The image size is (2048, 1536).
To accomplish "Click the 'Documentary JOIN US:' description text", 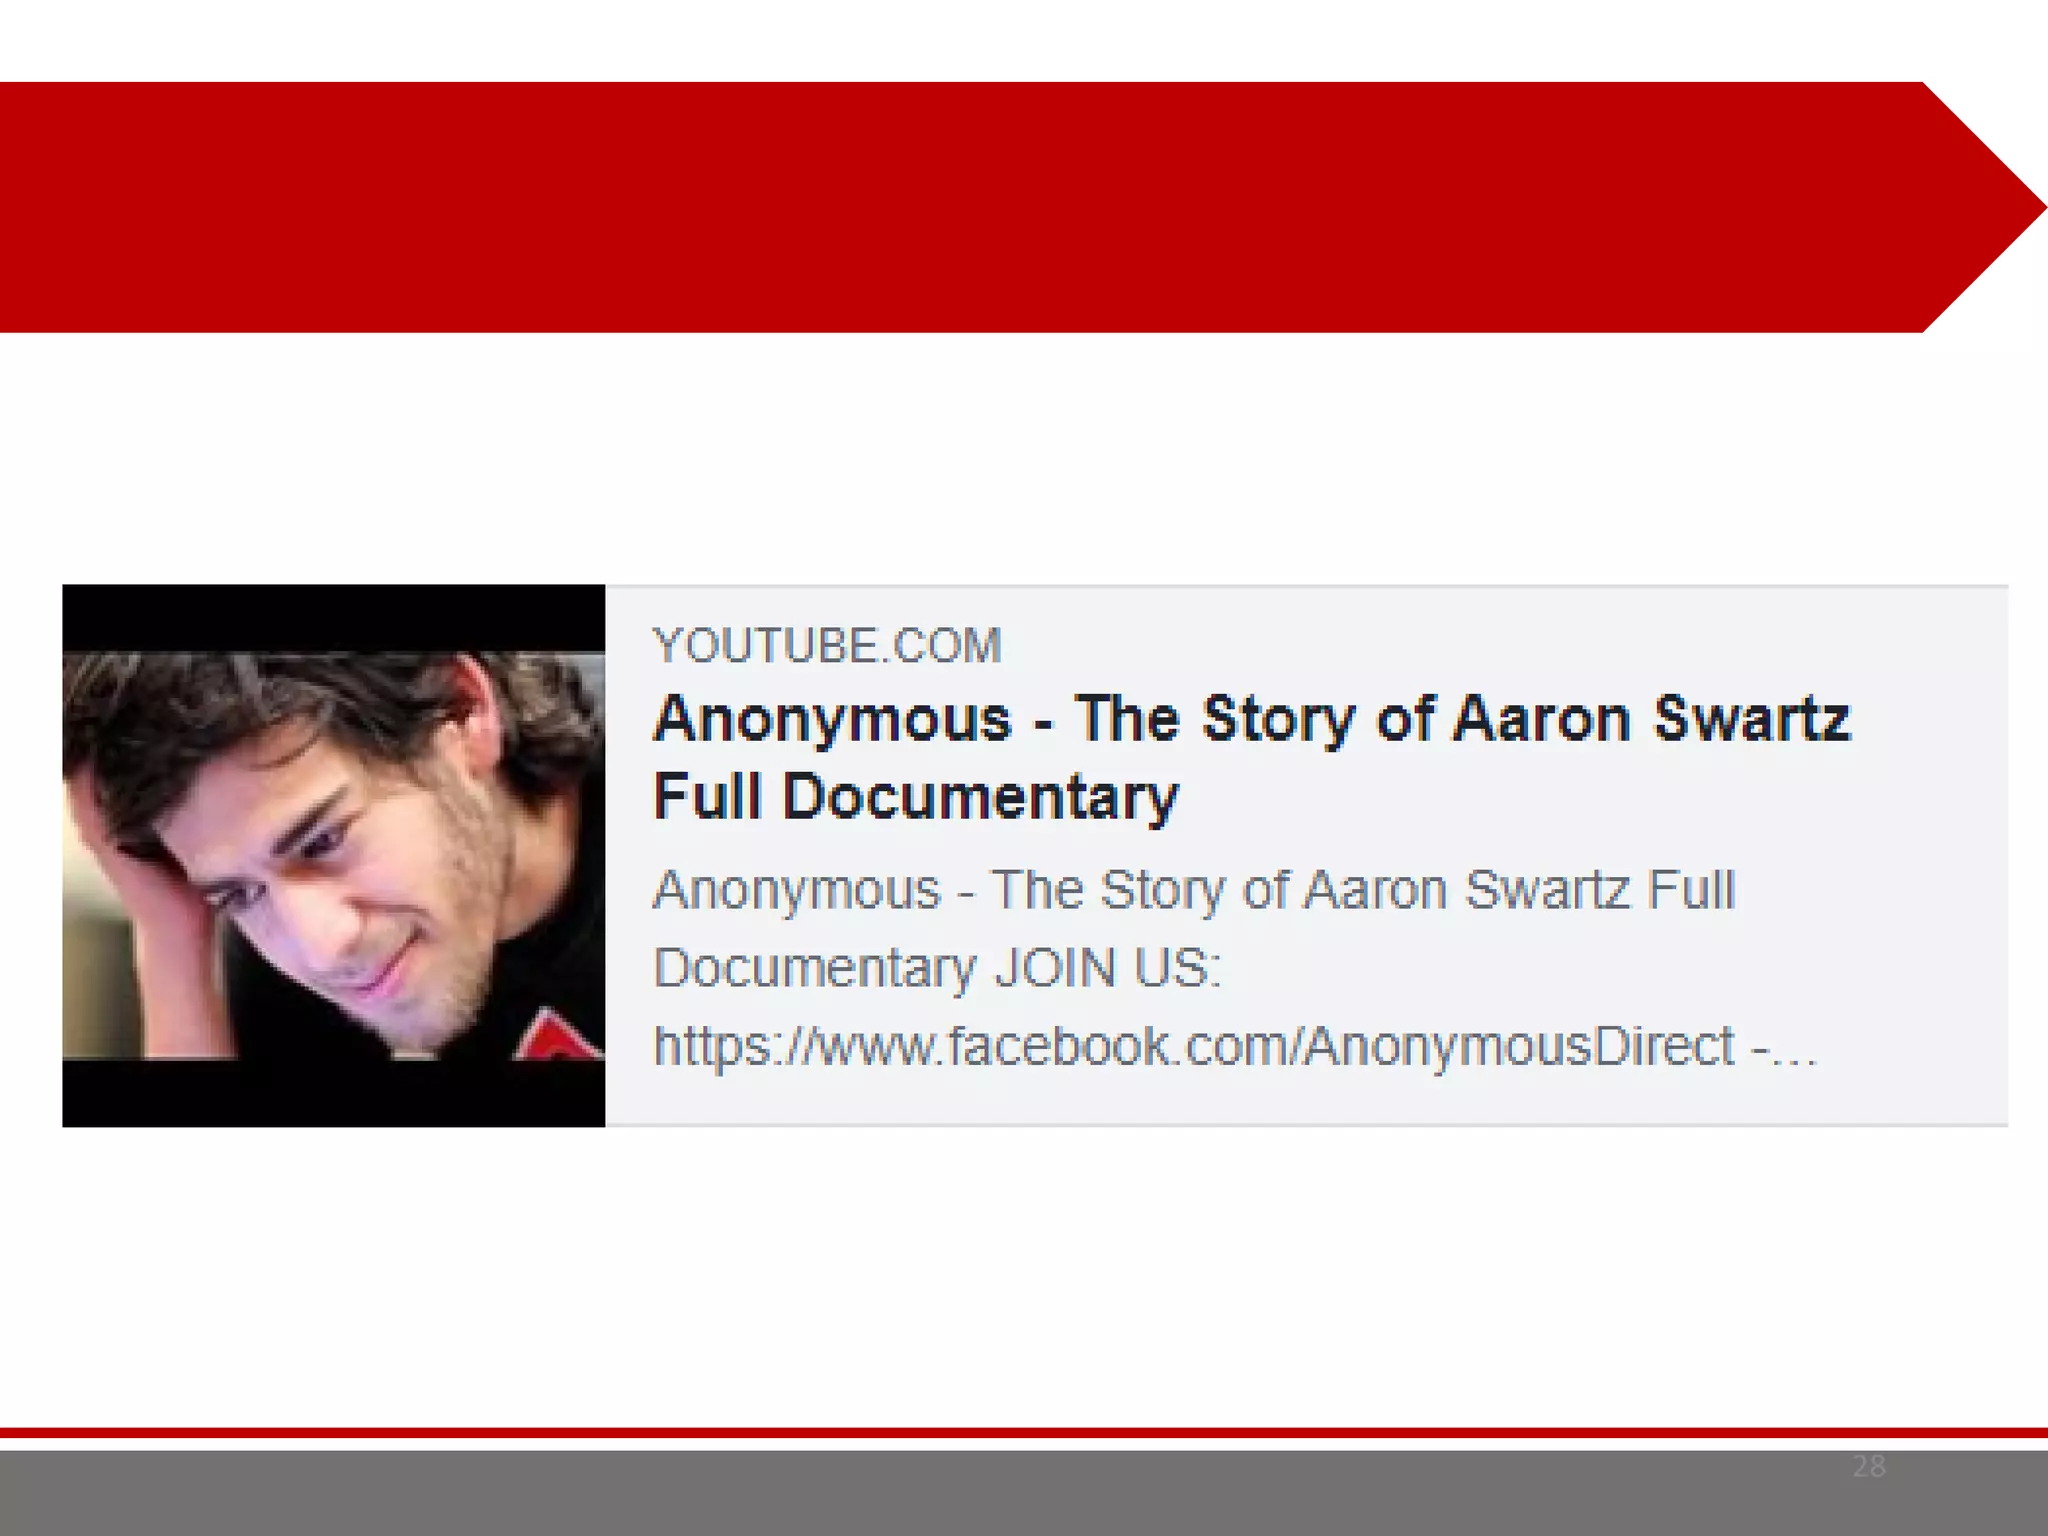I will pos(937,968).
